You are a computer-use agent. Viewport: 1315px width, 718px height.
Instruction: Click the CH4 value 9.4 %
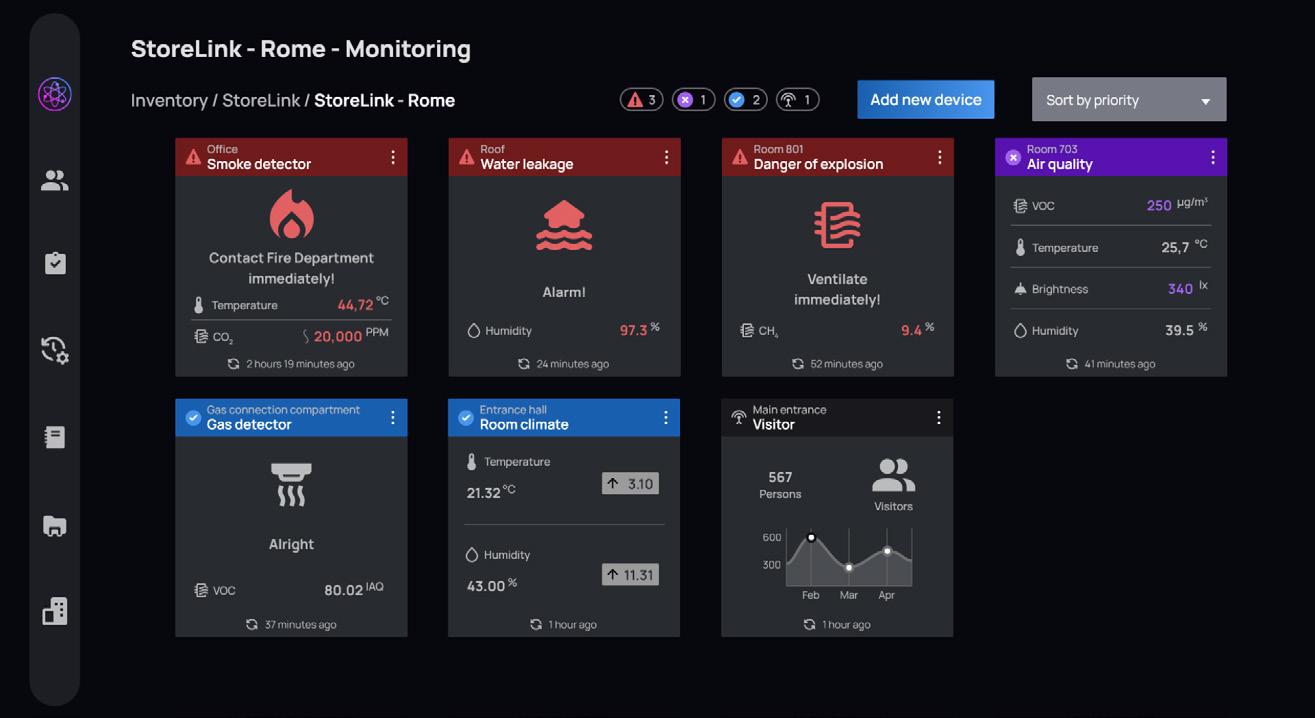click(x=917, y=330)
